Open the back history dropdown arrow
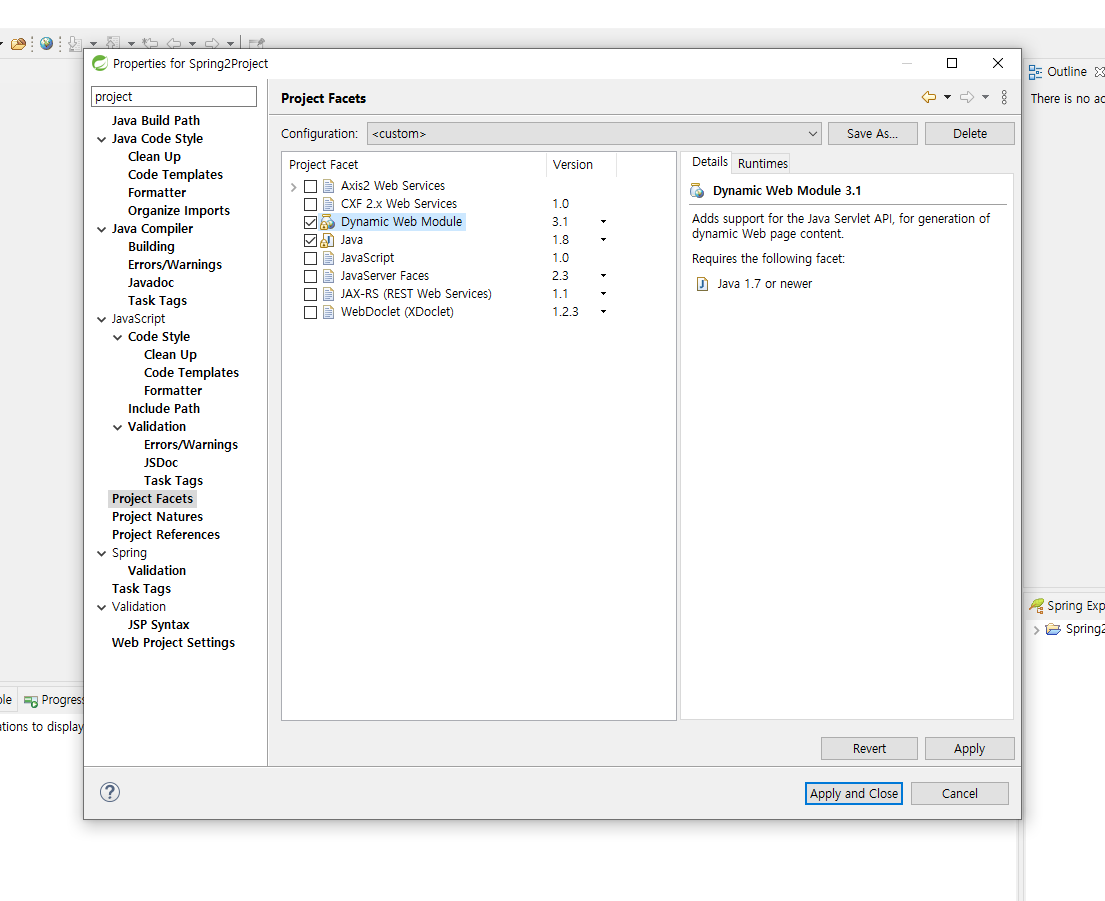Viewport: 1105px width, 901px height. point(947,97)
